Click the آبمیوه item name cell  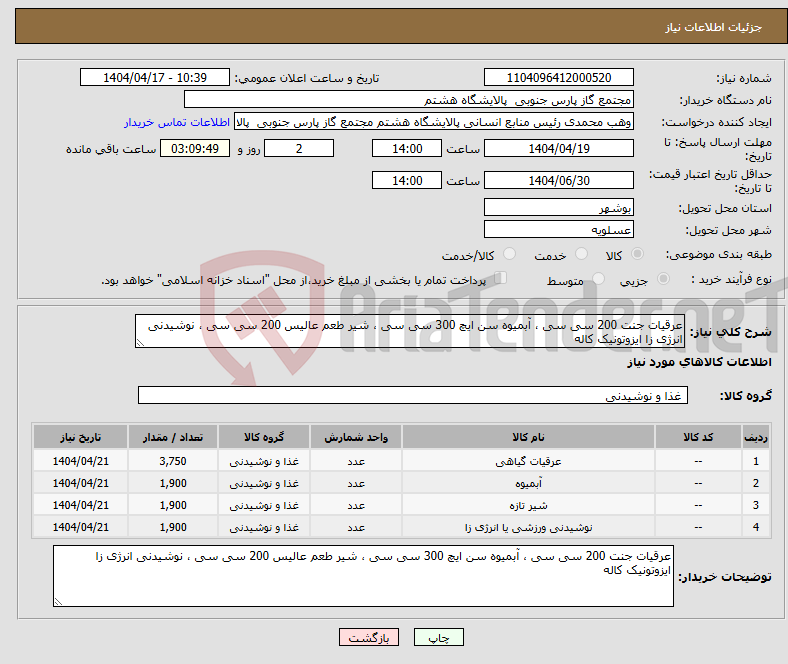tap(528, 483)
